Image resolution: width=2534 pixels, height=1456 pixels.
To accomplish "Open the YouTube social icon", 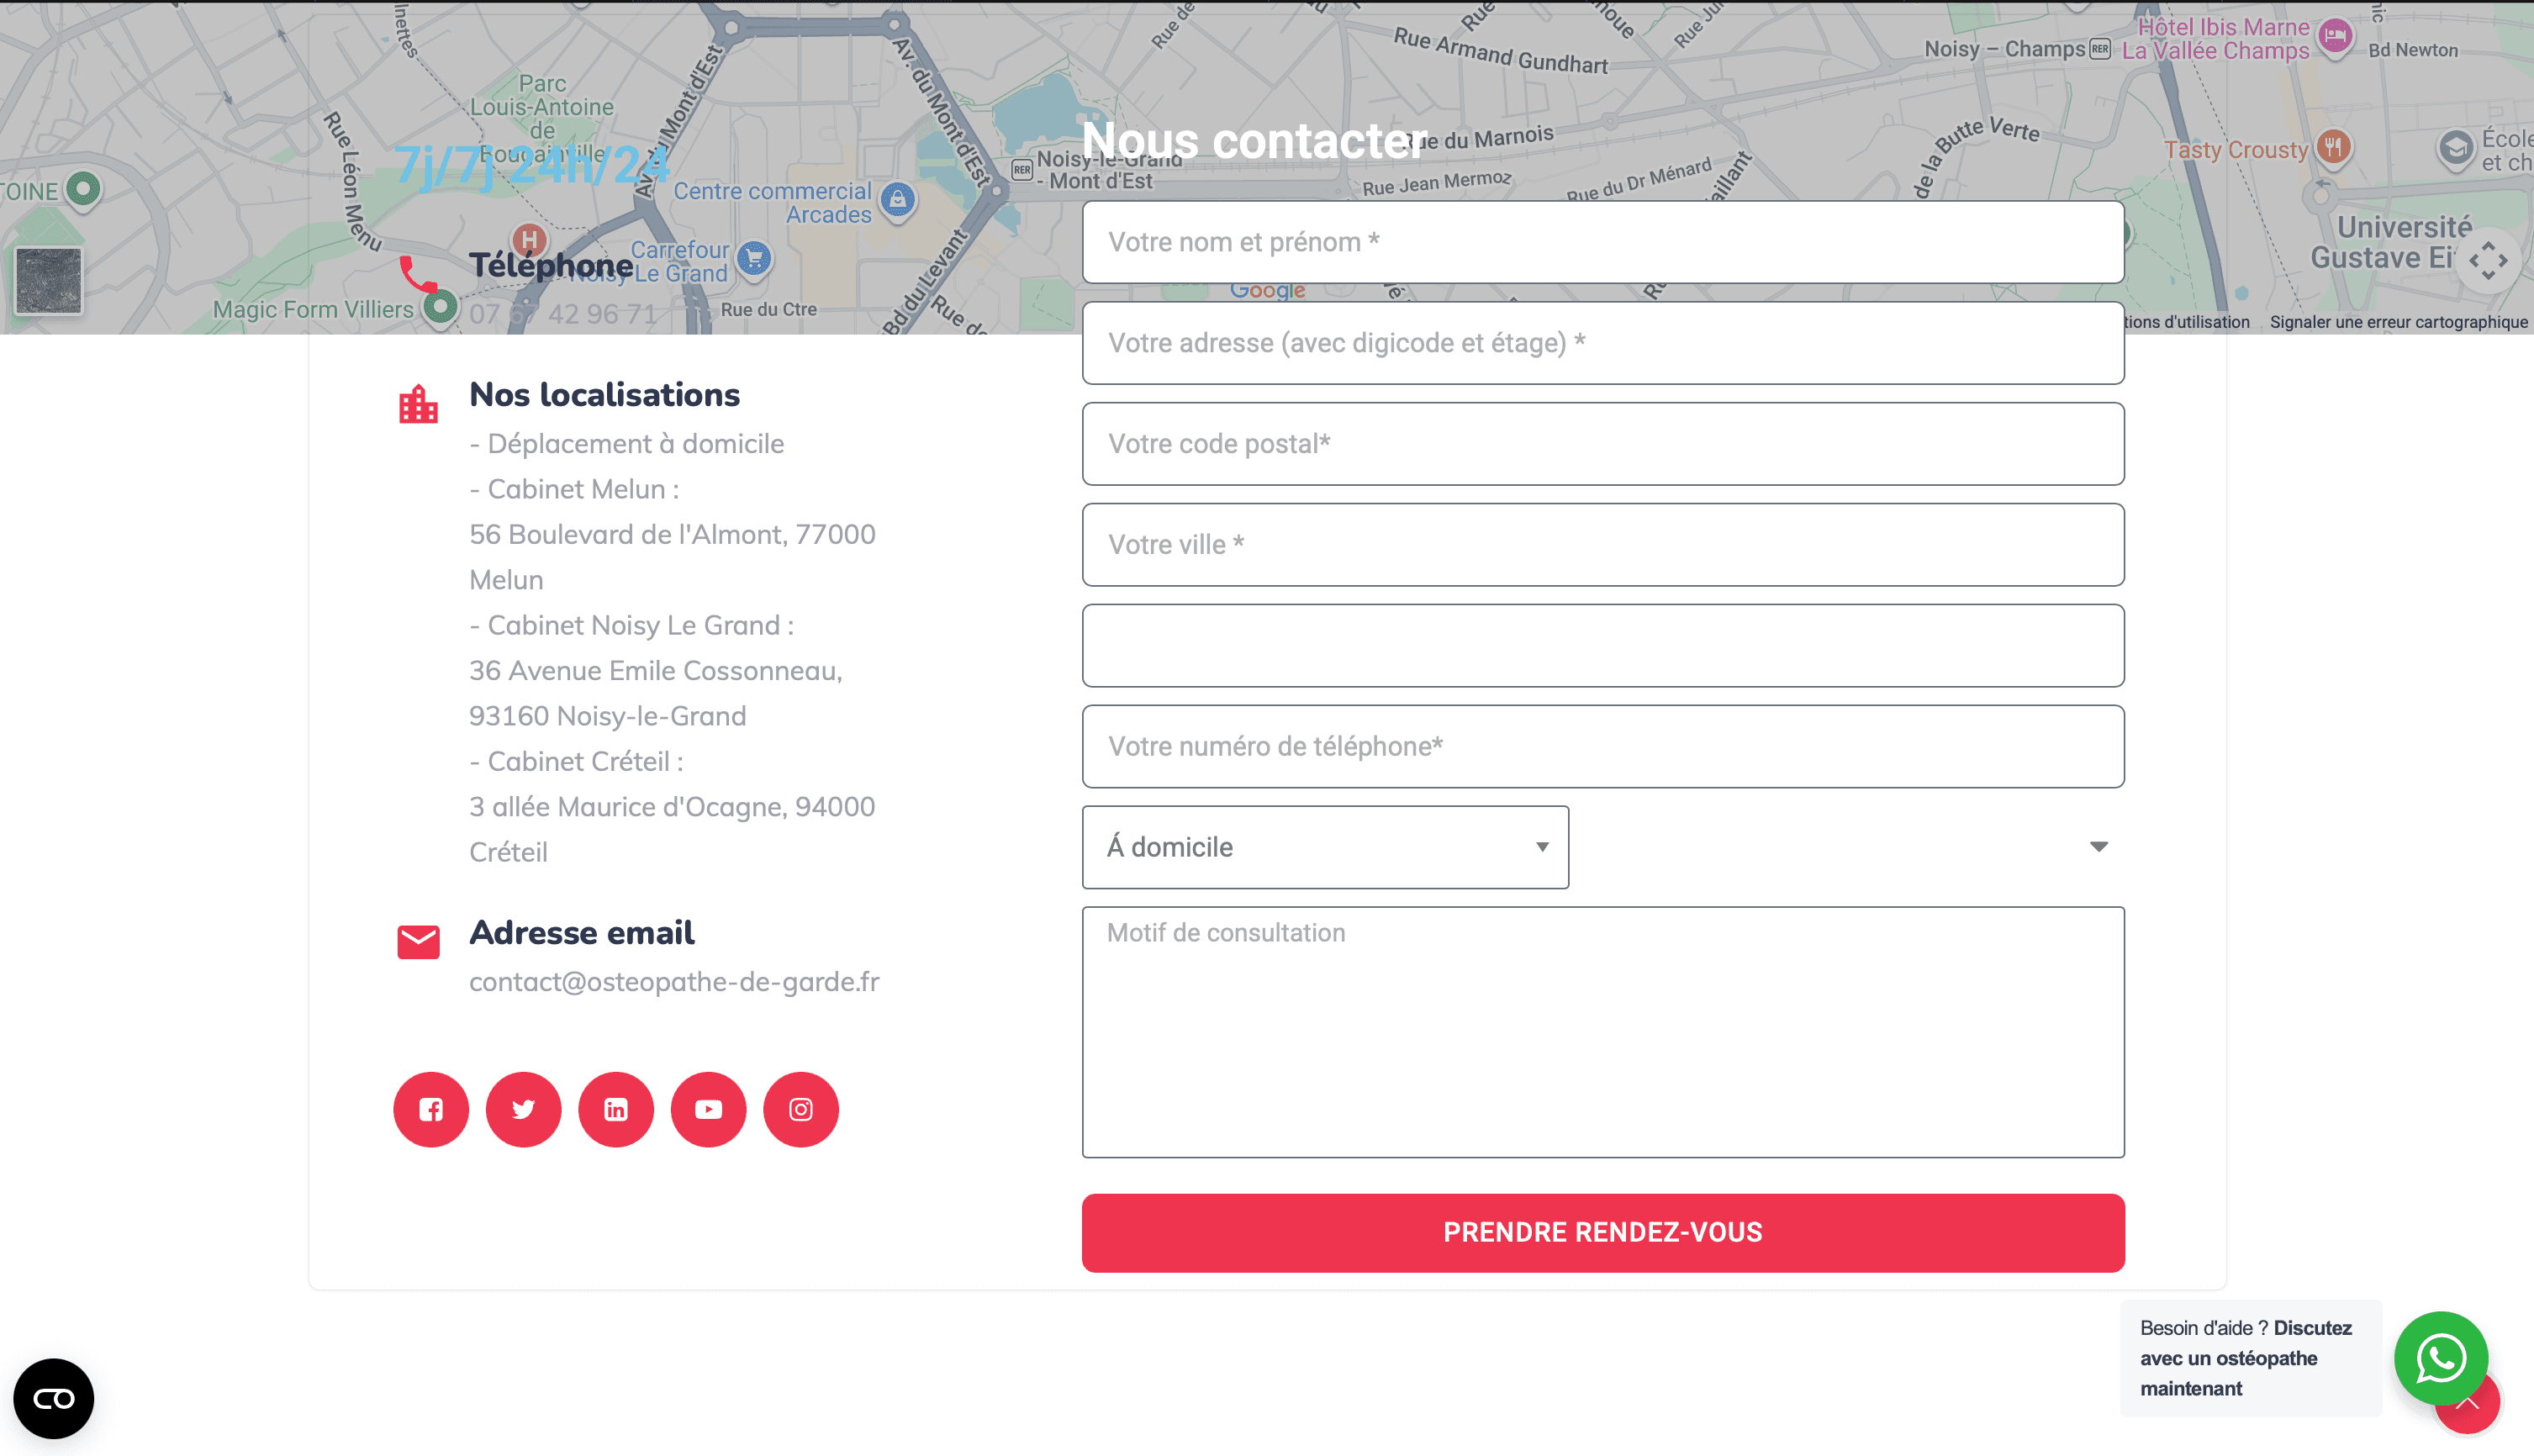I will 708,1109.
